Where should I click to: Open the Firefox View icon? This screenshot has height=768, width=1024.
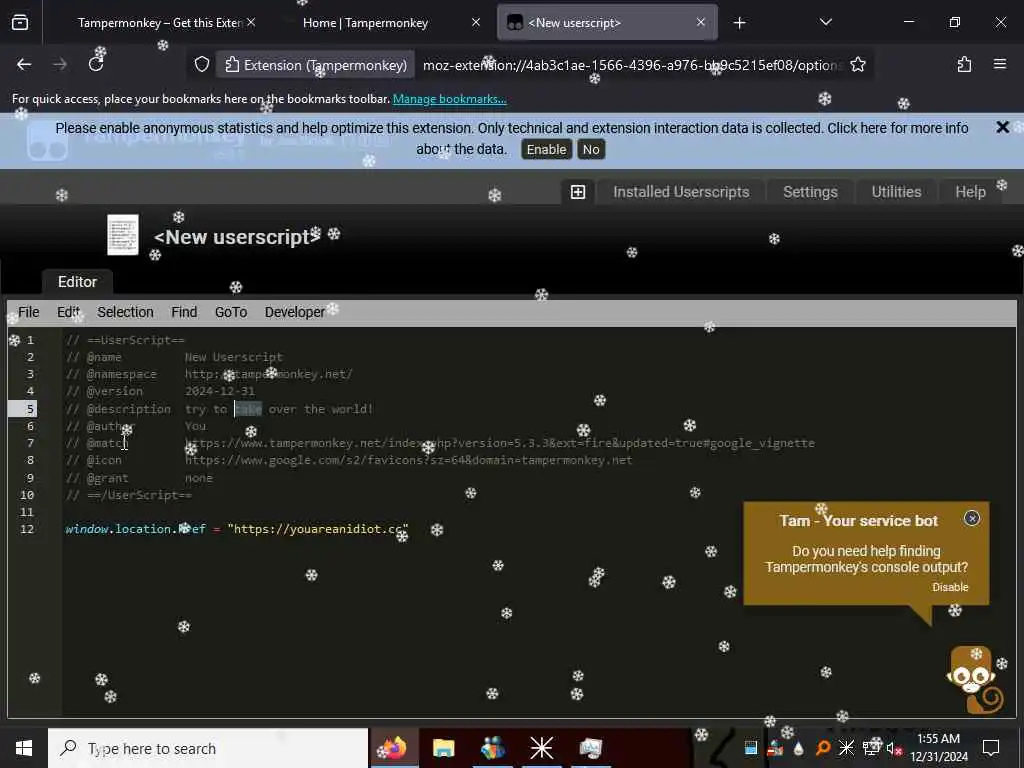(x=20, y=23)
